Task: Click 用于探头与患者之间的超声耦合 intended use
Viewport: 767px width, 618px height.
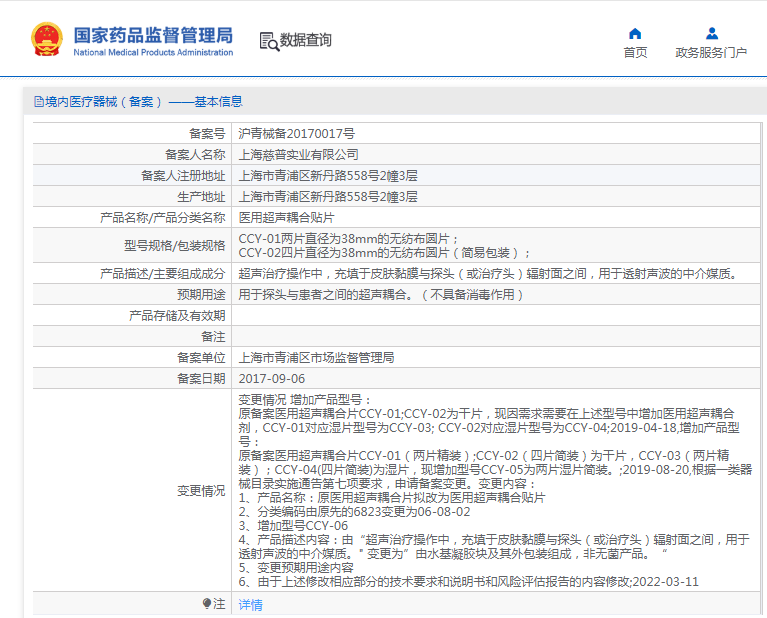Action: coord(381,295)
